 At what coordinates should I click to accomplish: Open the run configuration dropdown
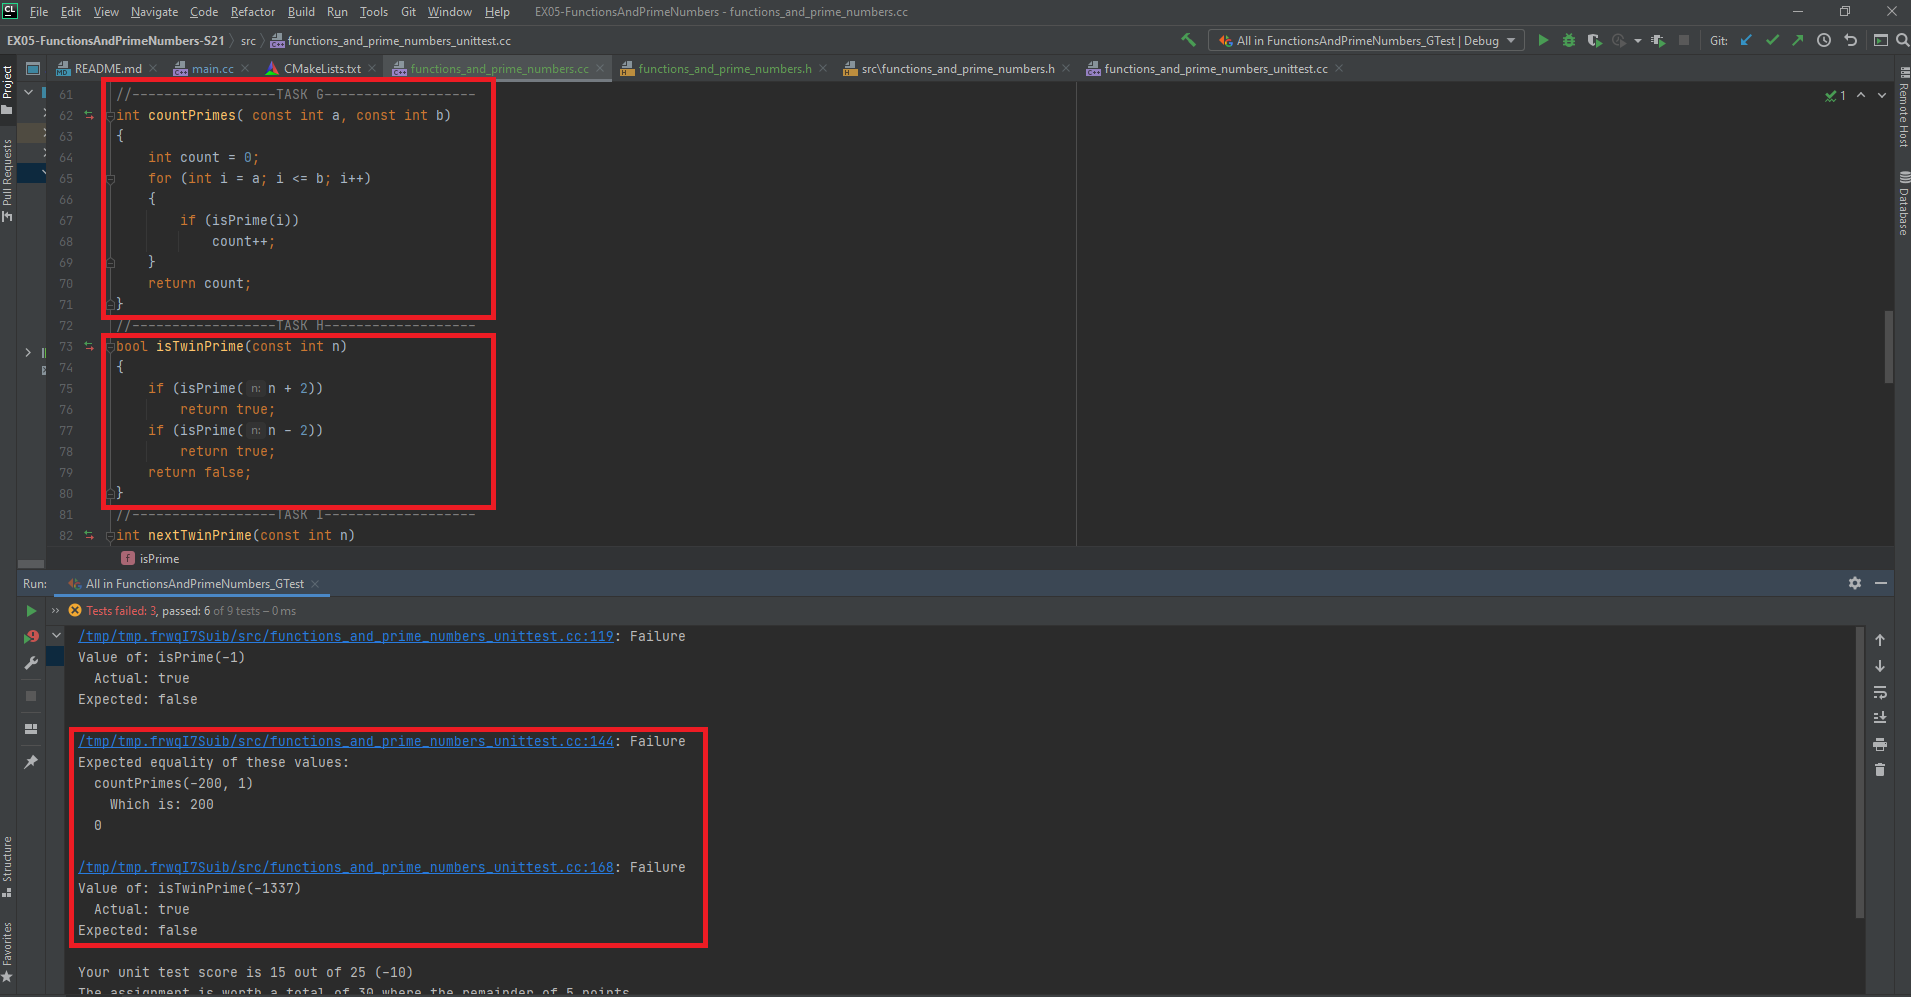1366,40
